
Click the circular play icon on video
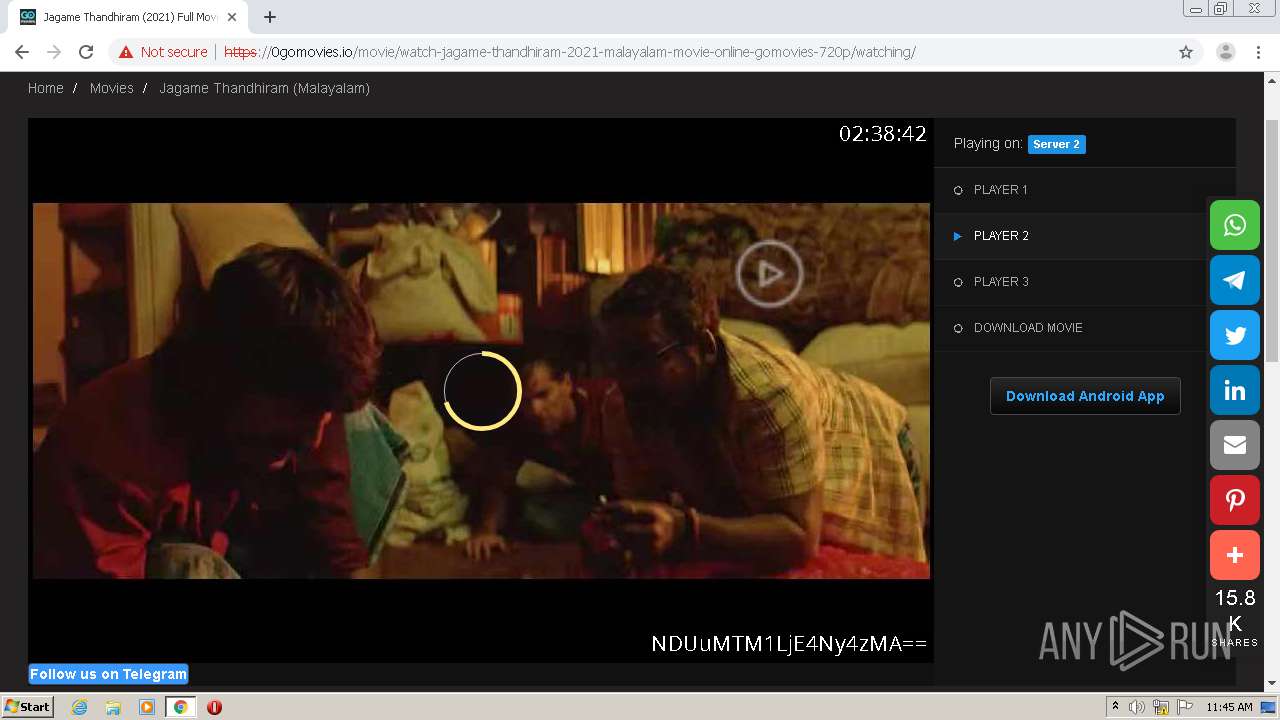tap(769, 273)
